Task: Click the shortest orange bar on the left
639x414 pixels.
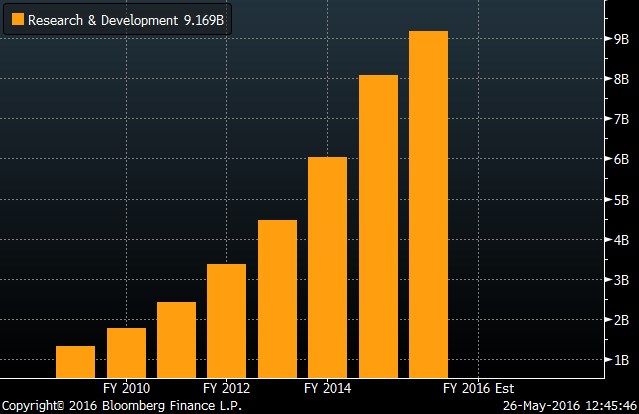Action: click(75, 362)
